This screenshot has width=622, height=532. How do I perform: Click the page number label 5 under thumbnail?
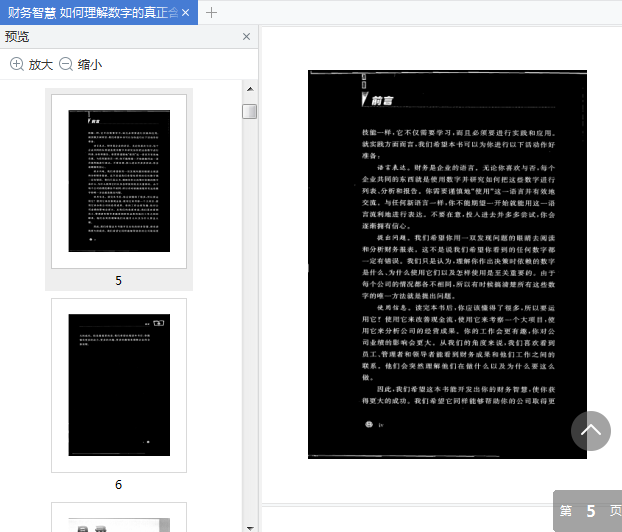(119, 280)
